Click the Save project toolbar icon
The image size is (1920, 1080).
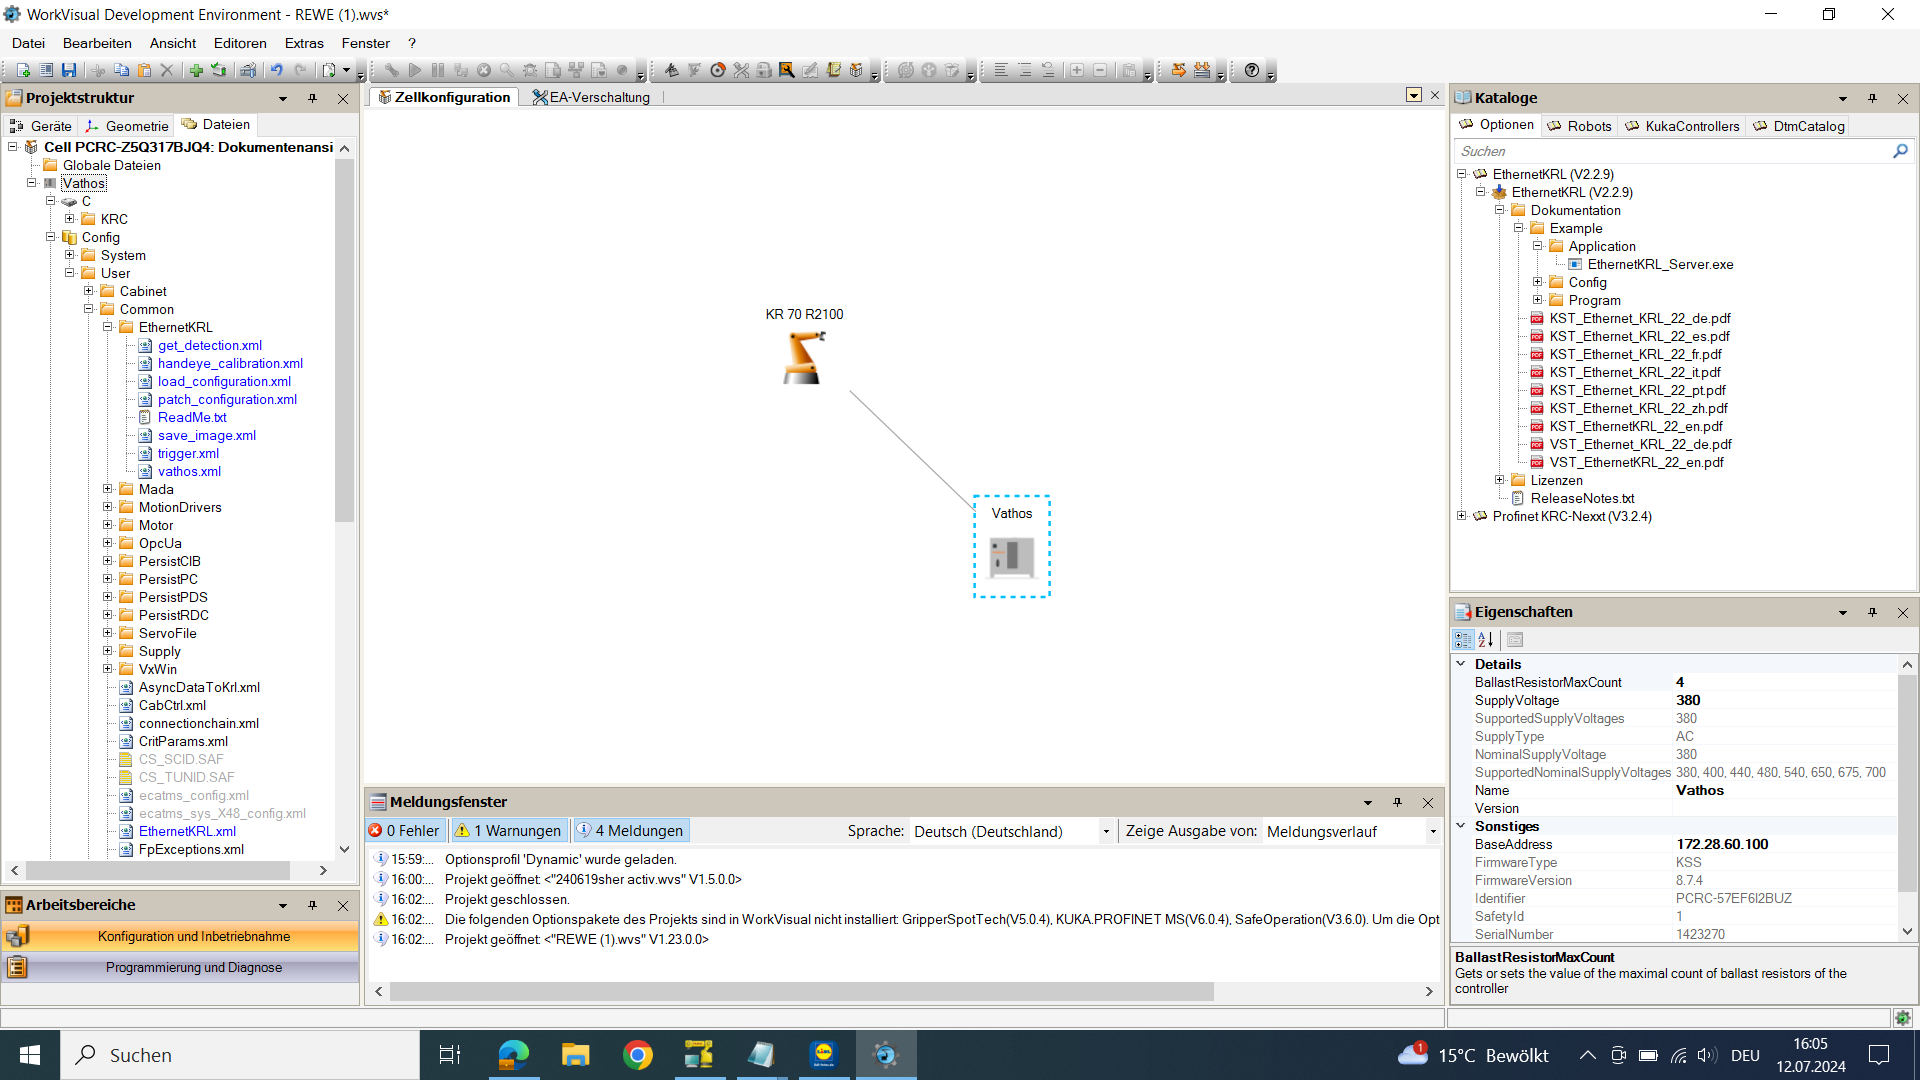(x=69, y=71)
